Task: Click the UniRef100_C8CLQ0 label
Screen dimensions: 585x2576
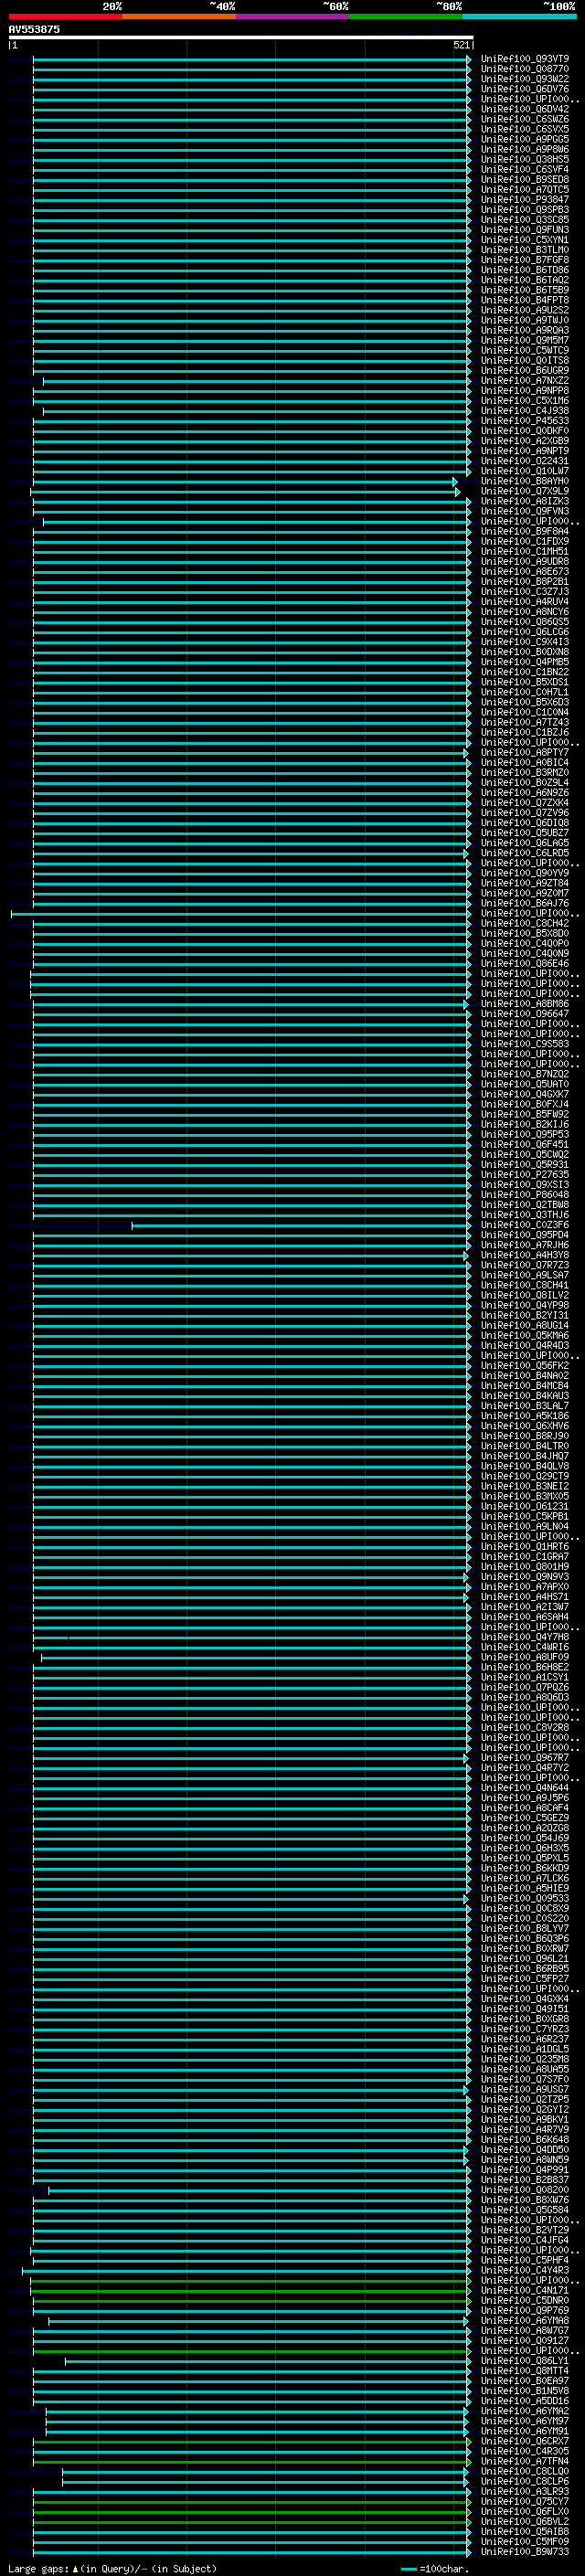Action: [525, 2471]
